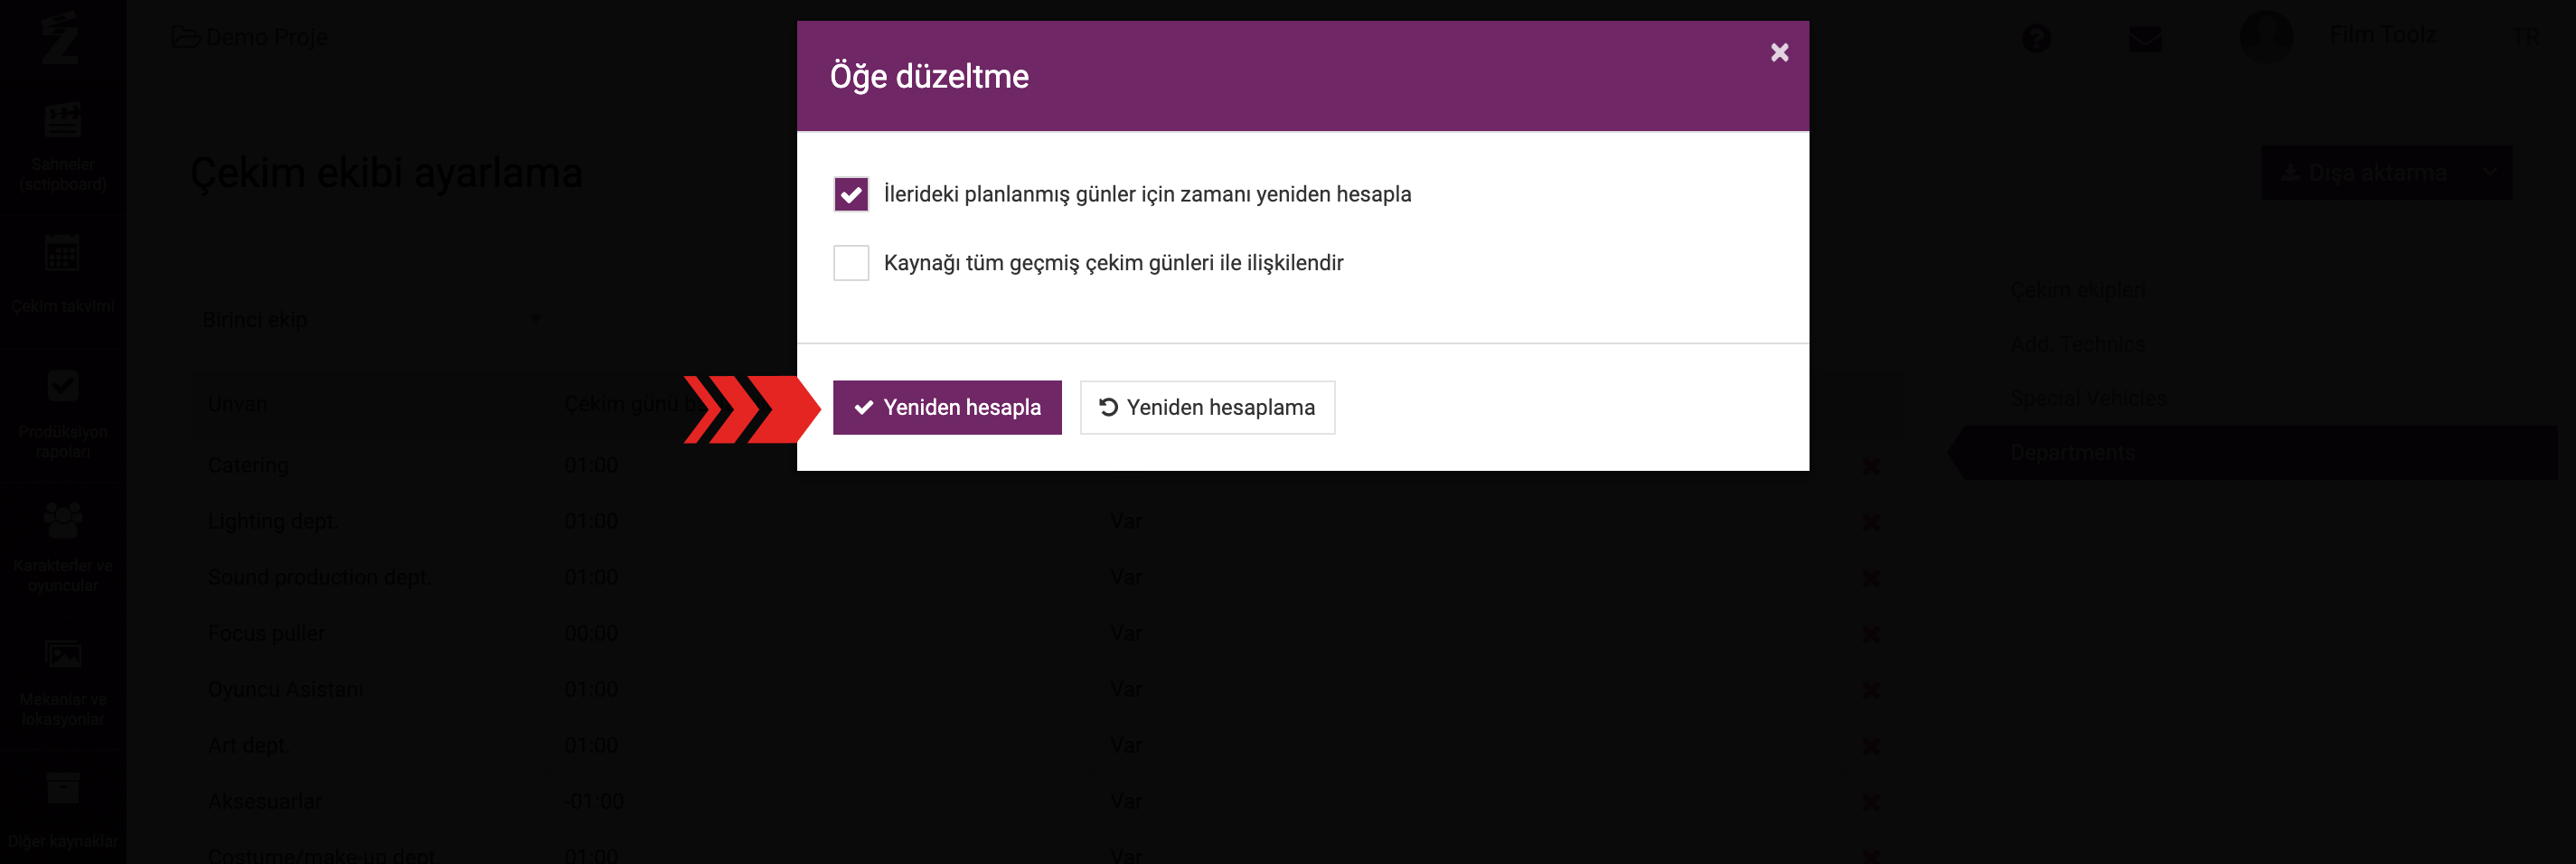Uncheck İlerideki planlanmış günler için zamanı yeniden hesapla
The height and width of the screenshot is (864, 2576).
click(851, 194)
